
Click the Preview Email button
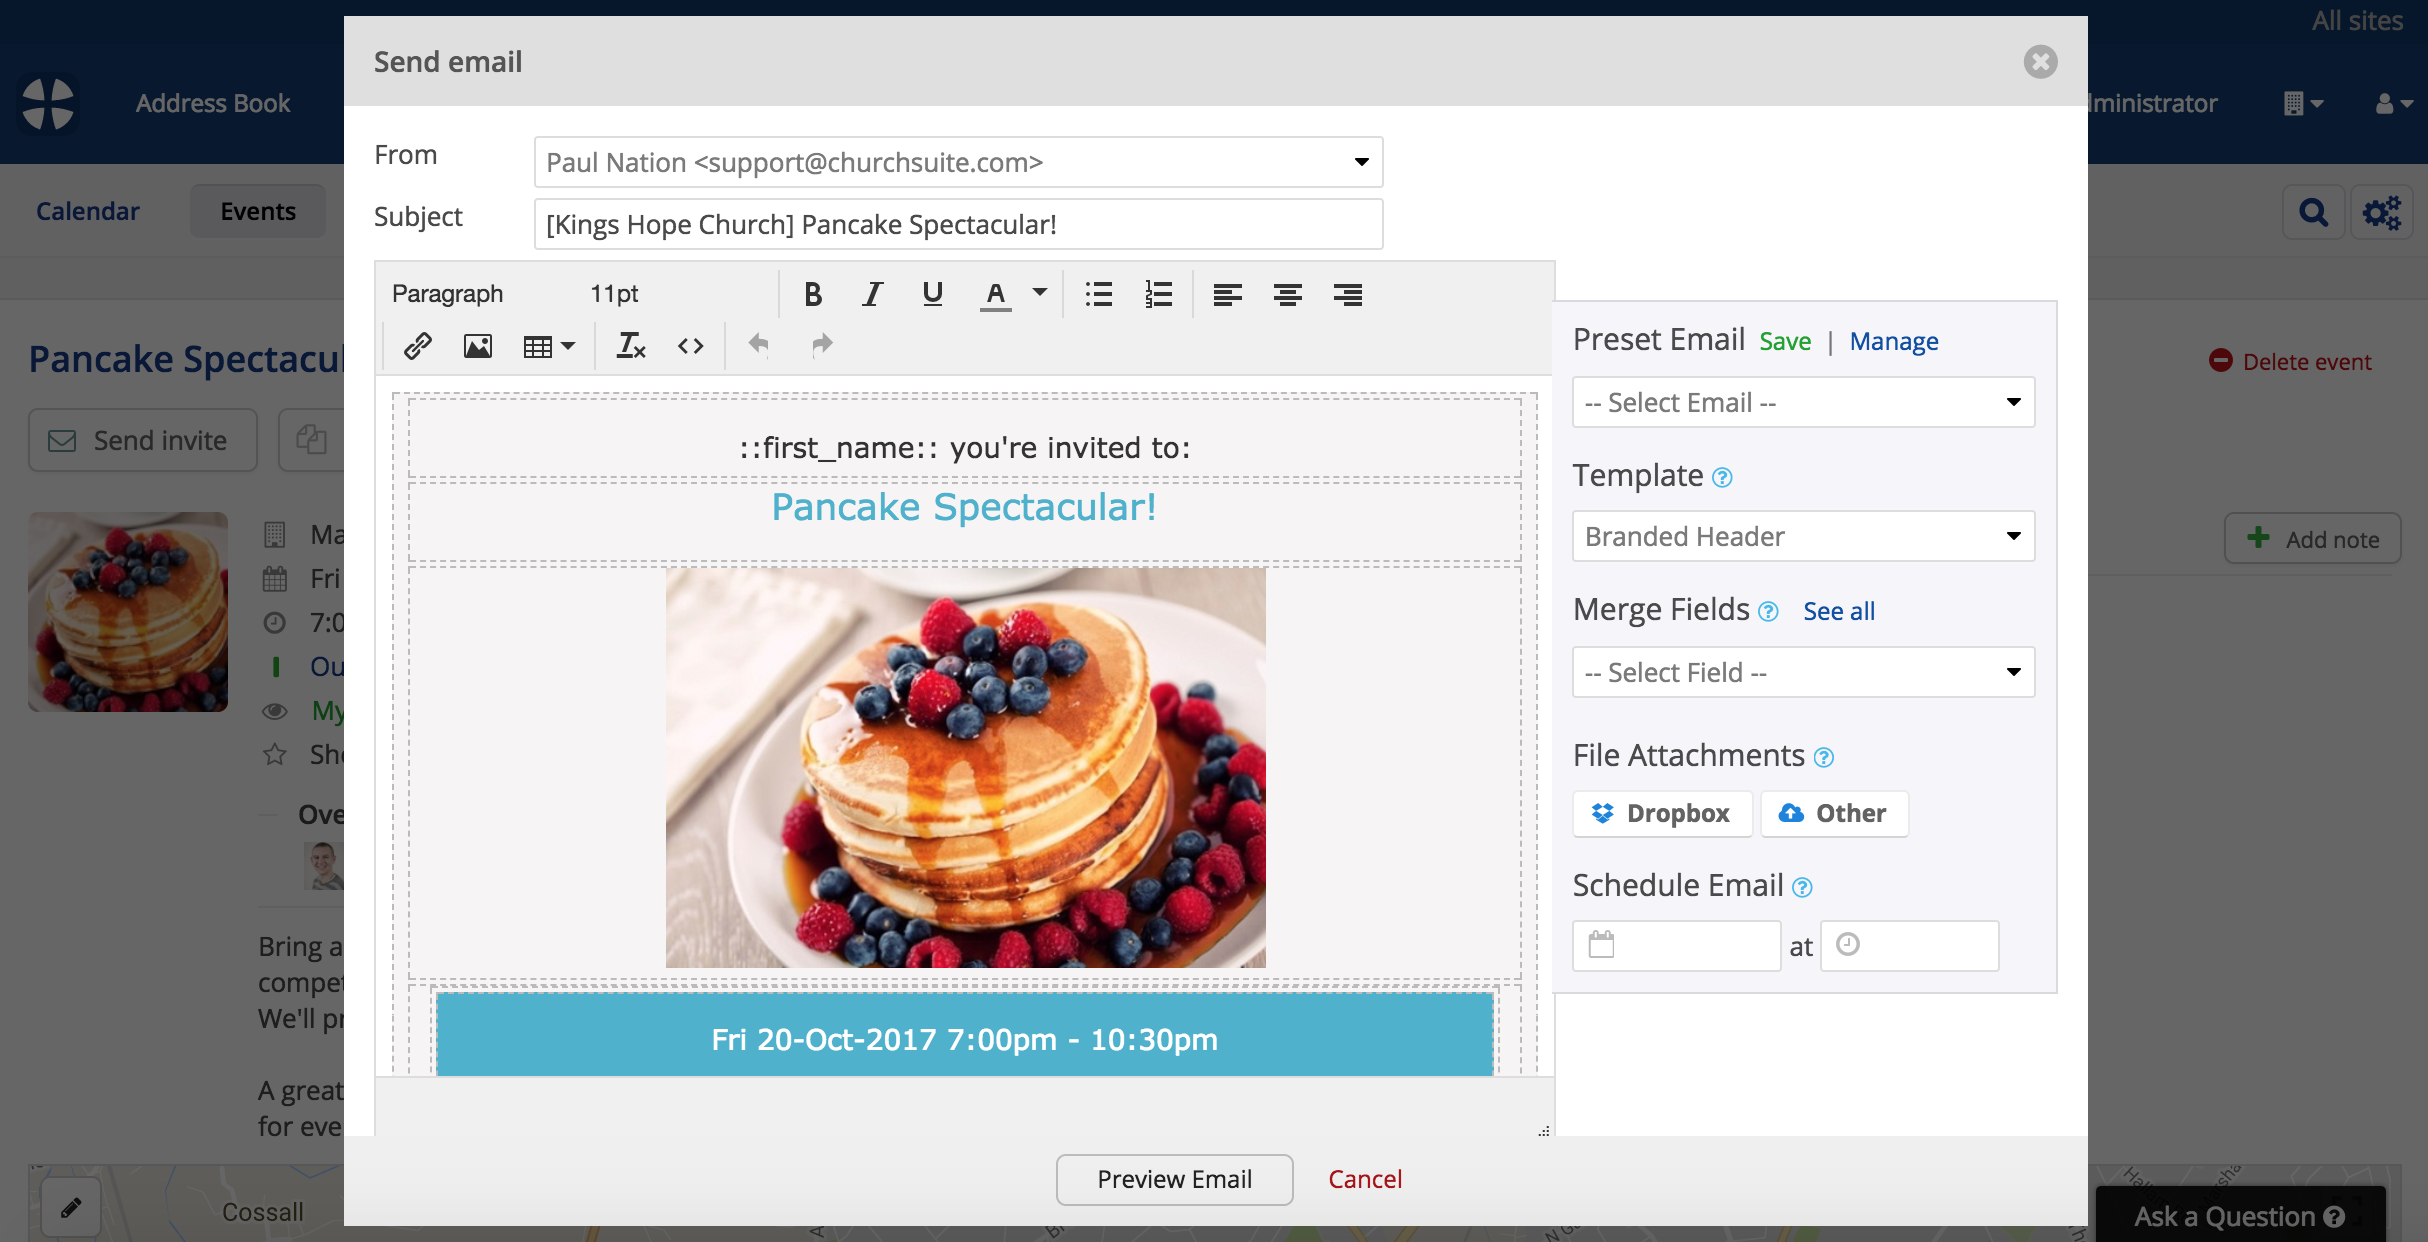click(1174, 1179)
